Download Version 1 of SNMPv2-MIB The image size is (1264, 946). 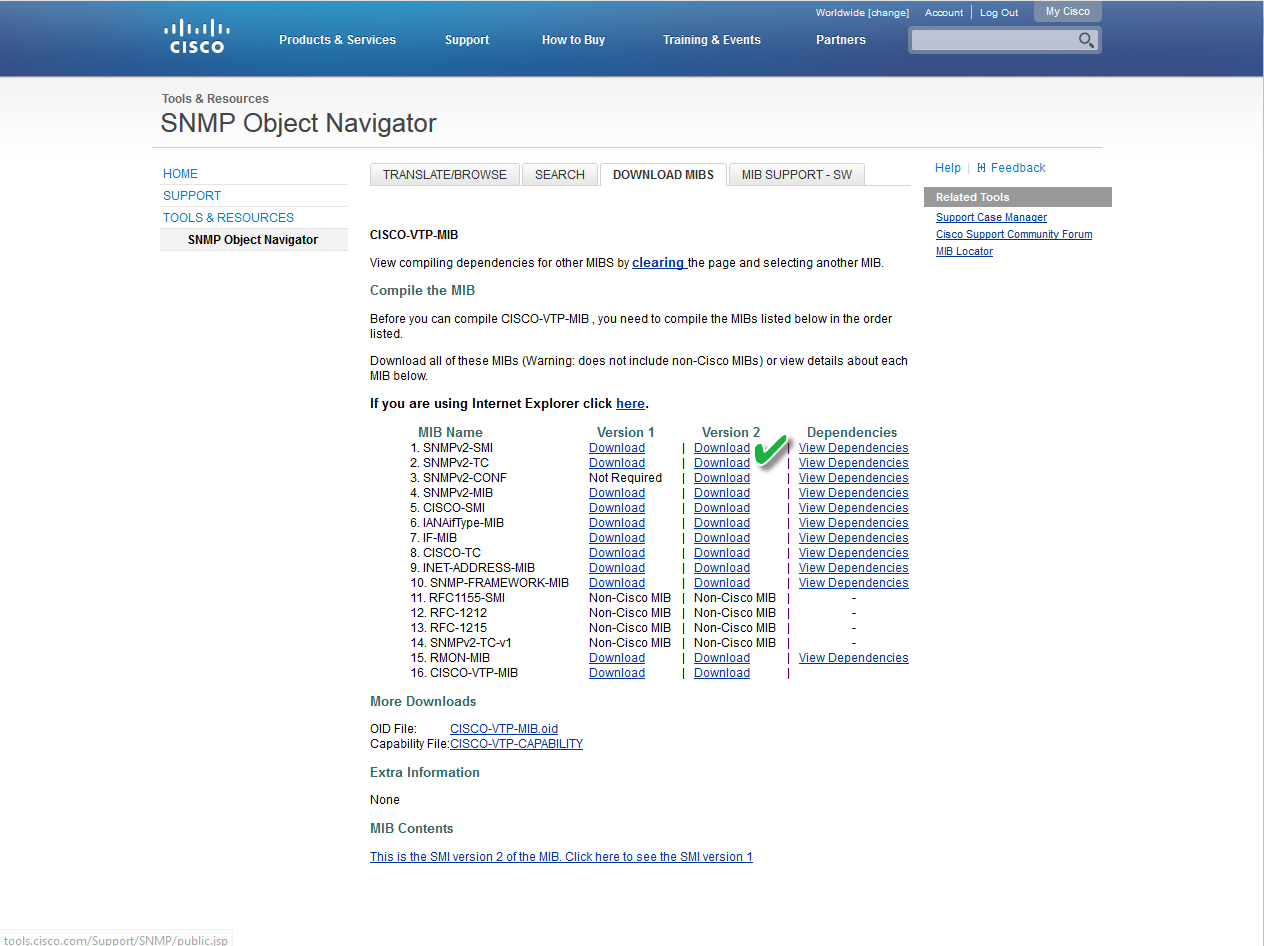(x=617, y=493)
